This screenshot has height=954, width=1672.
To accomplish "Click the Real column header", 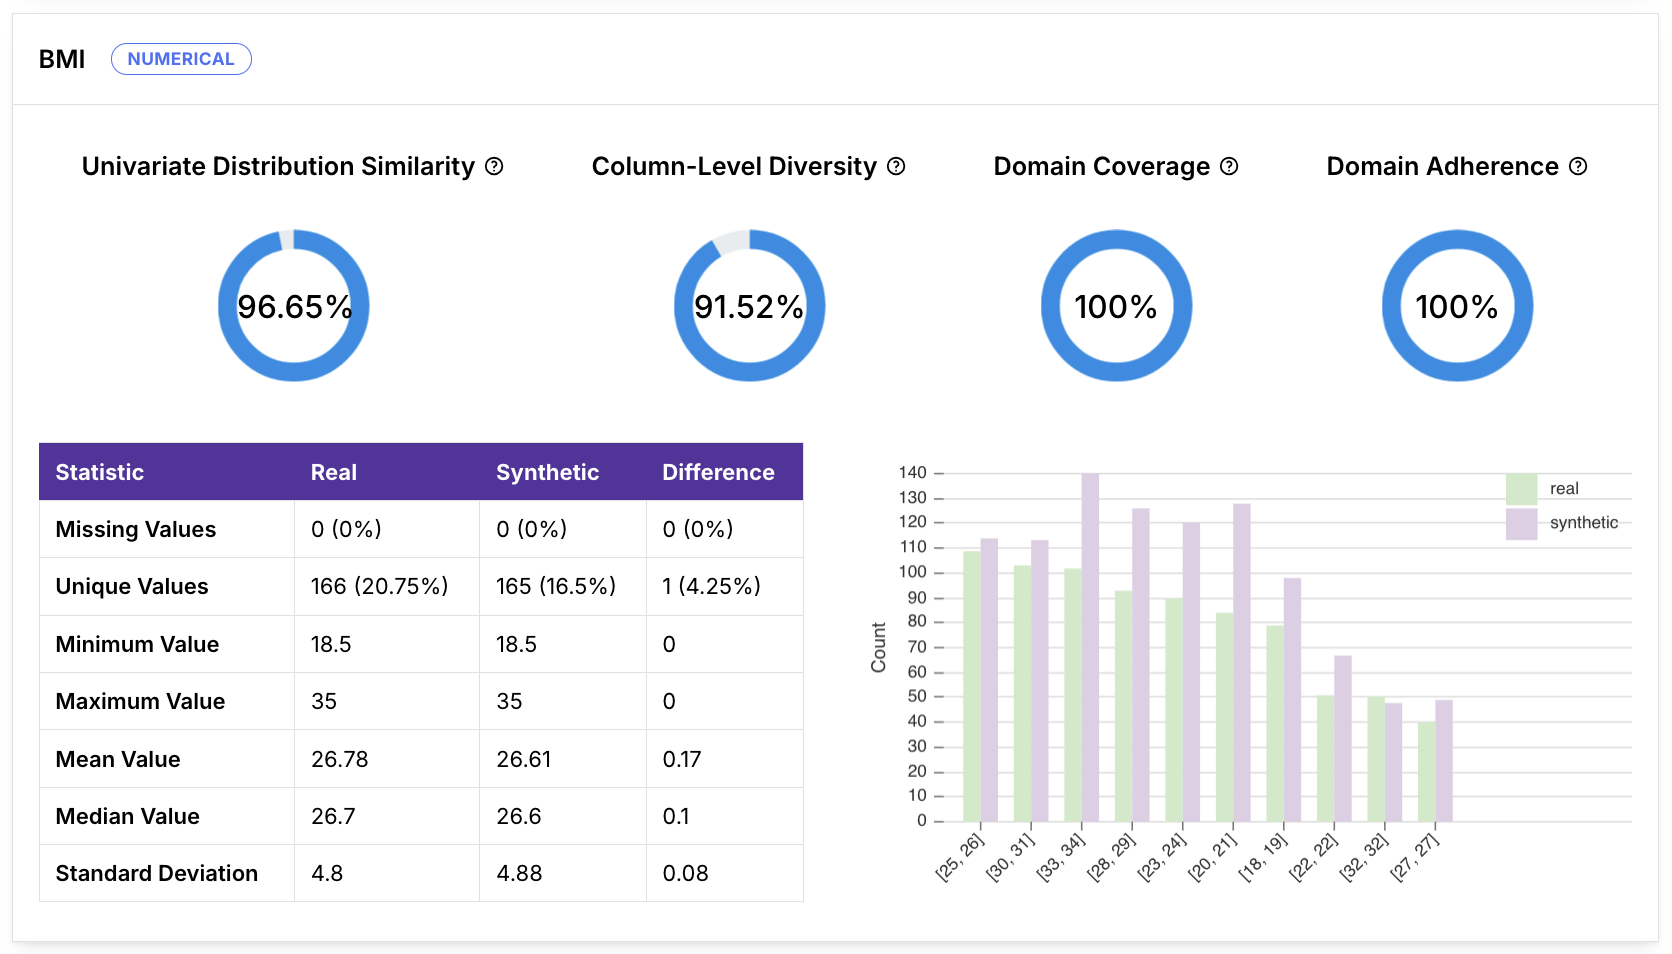I will click(334, 472).
